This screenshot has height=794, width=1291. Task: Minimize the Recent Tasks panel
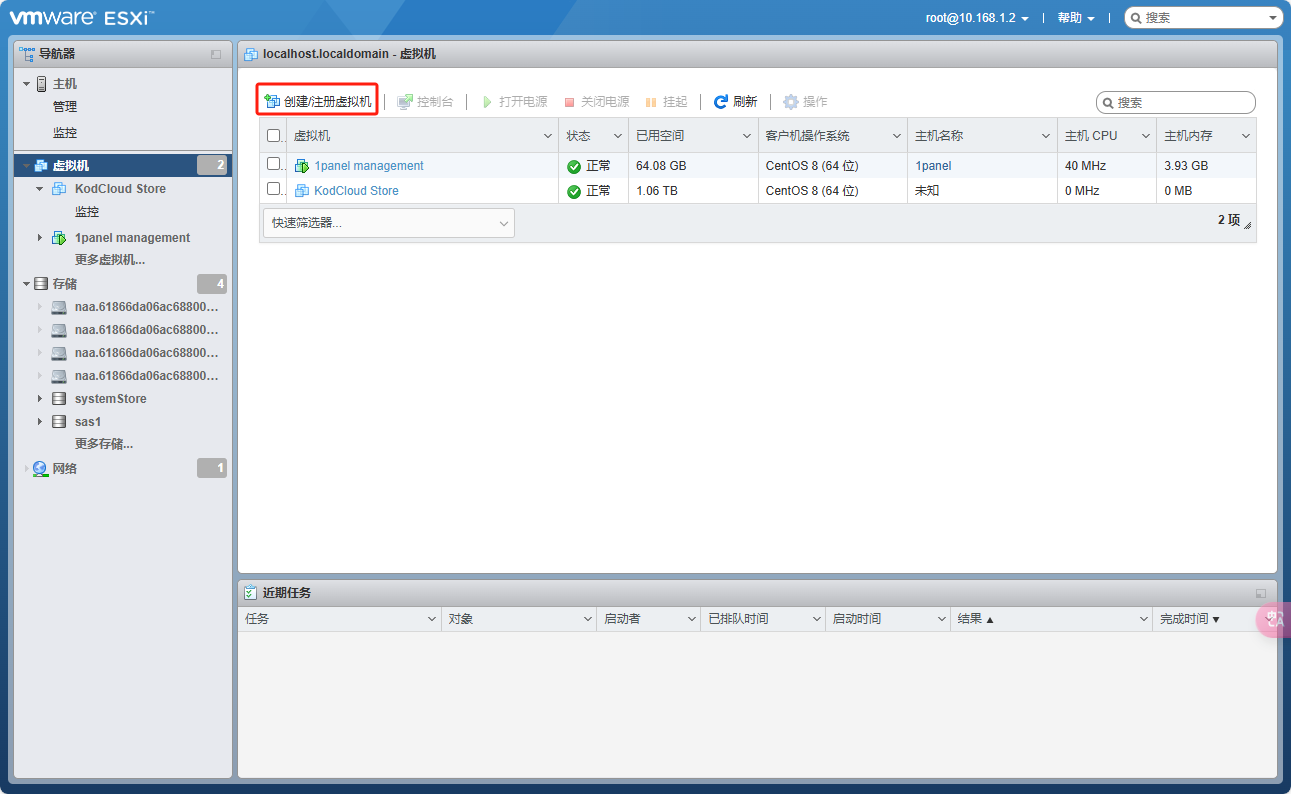[x=1261, y=593]
